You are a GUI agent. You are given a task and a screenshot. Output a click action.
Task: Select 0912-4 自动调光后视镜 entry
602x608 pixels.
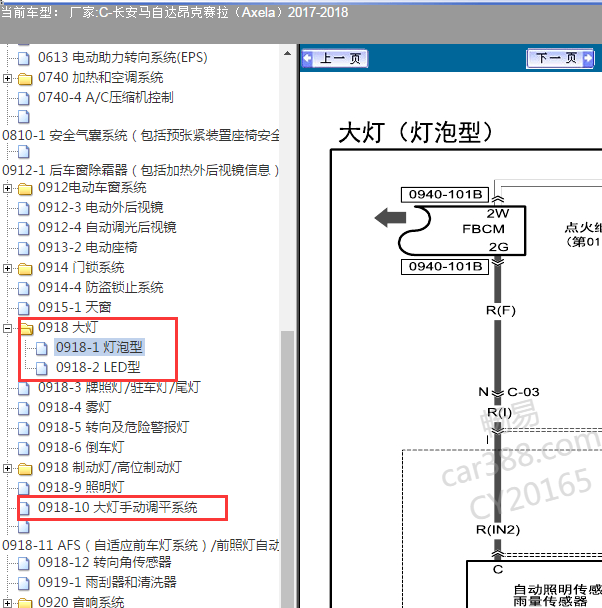pyautogui.click(x=107, y=228)
